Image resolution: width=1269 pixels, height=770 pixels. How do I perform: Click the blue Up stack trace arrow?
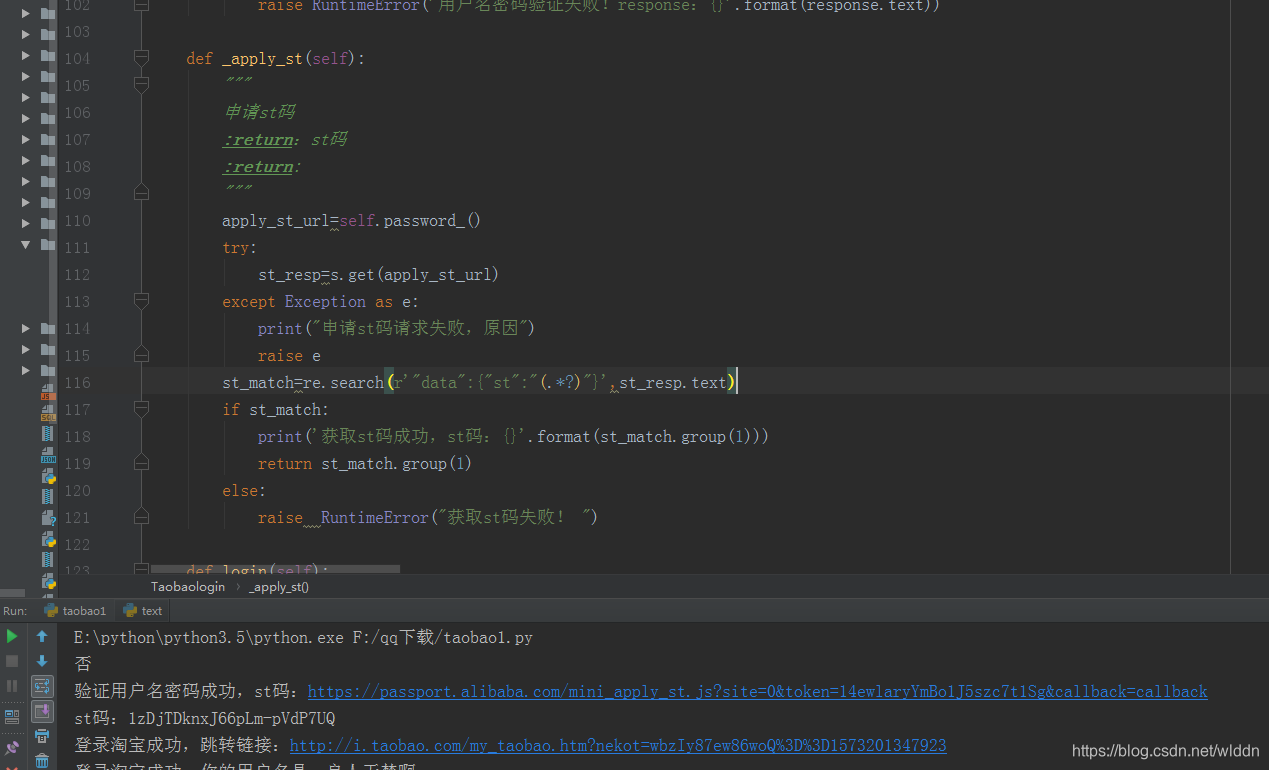42,636
